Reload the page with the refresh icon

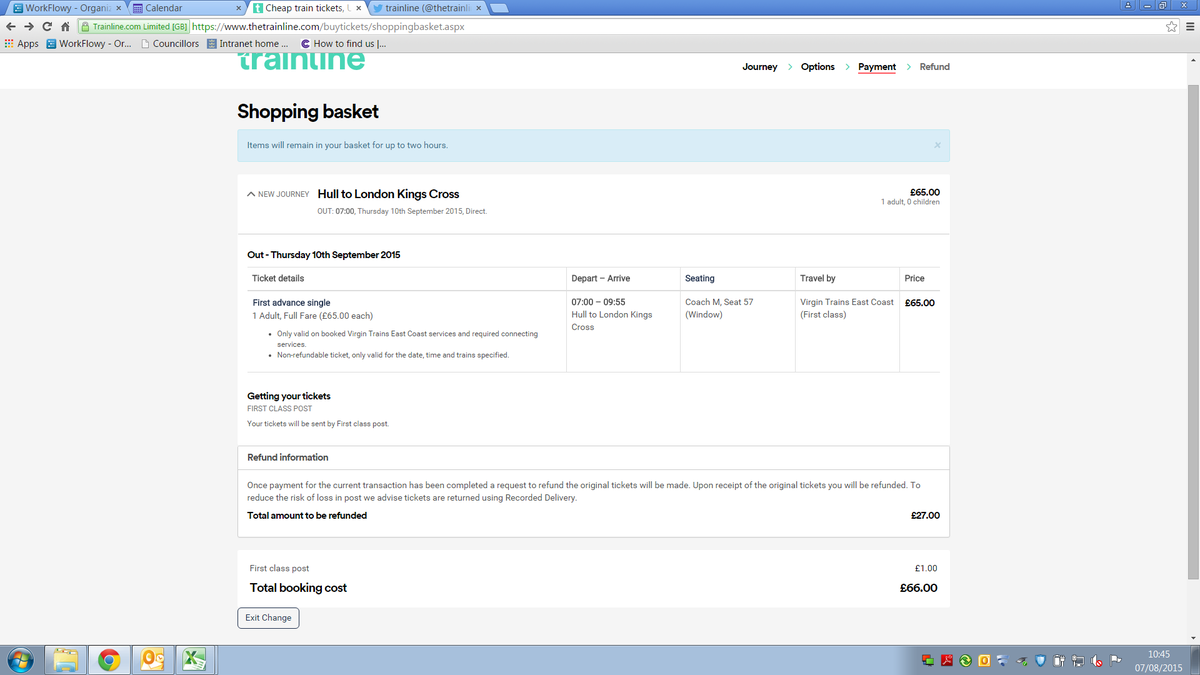pyautogui.click(x=47, y=27)
